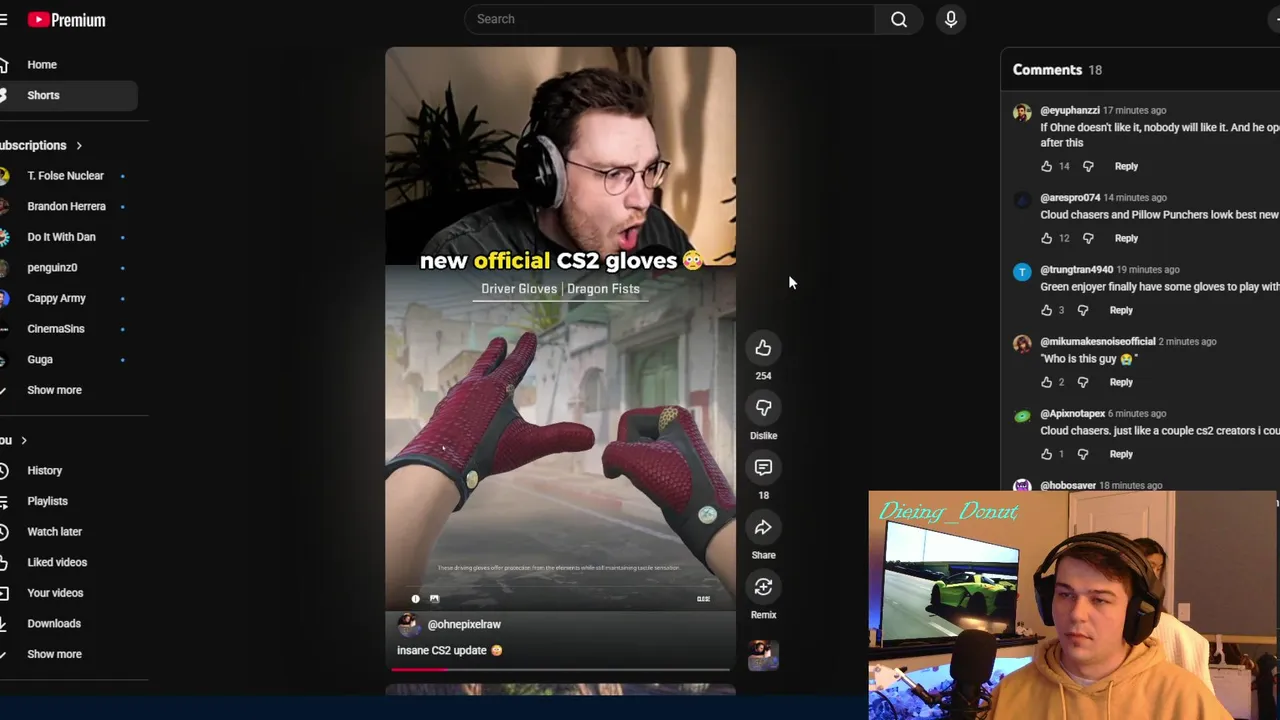
Task: Seek using the short's red progress bar
Action: point(560,669)
